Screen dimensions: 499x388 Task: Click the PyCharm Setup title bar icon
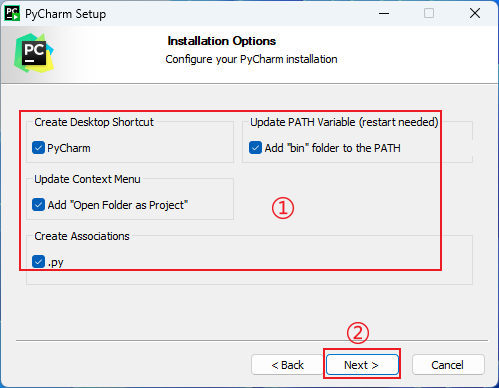coord(12,13)
